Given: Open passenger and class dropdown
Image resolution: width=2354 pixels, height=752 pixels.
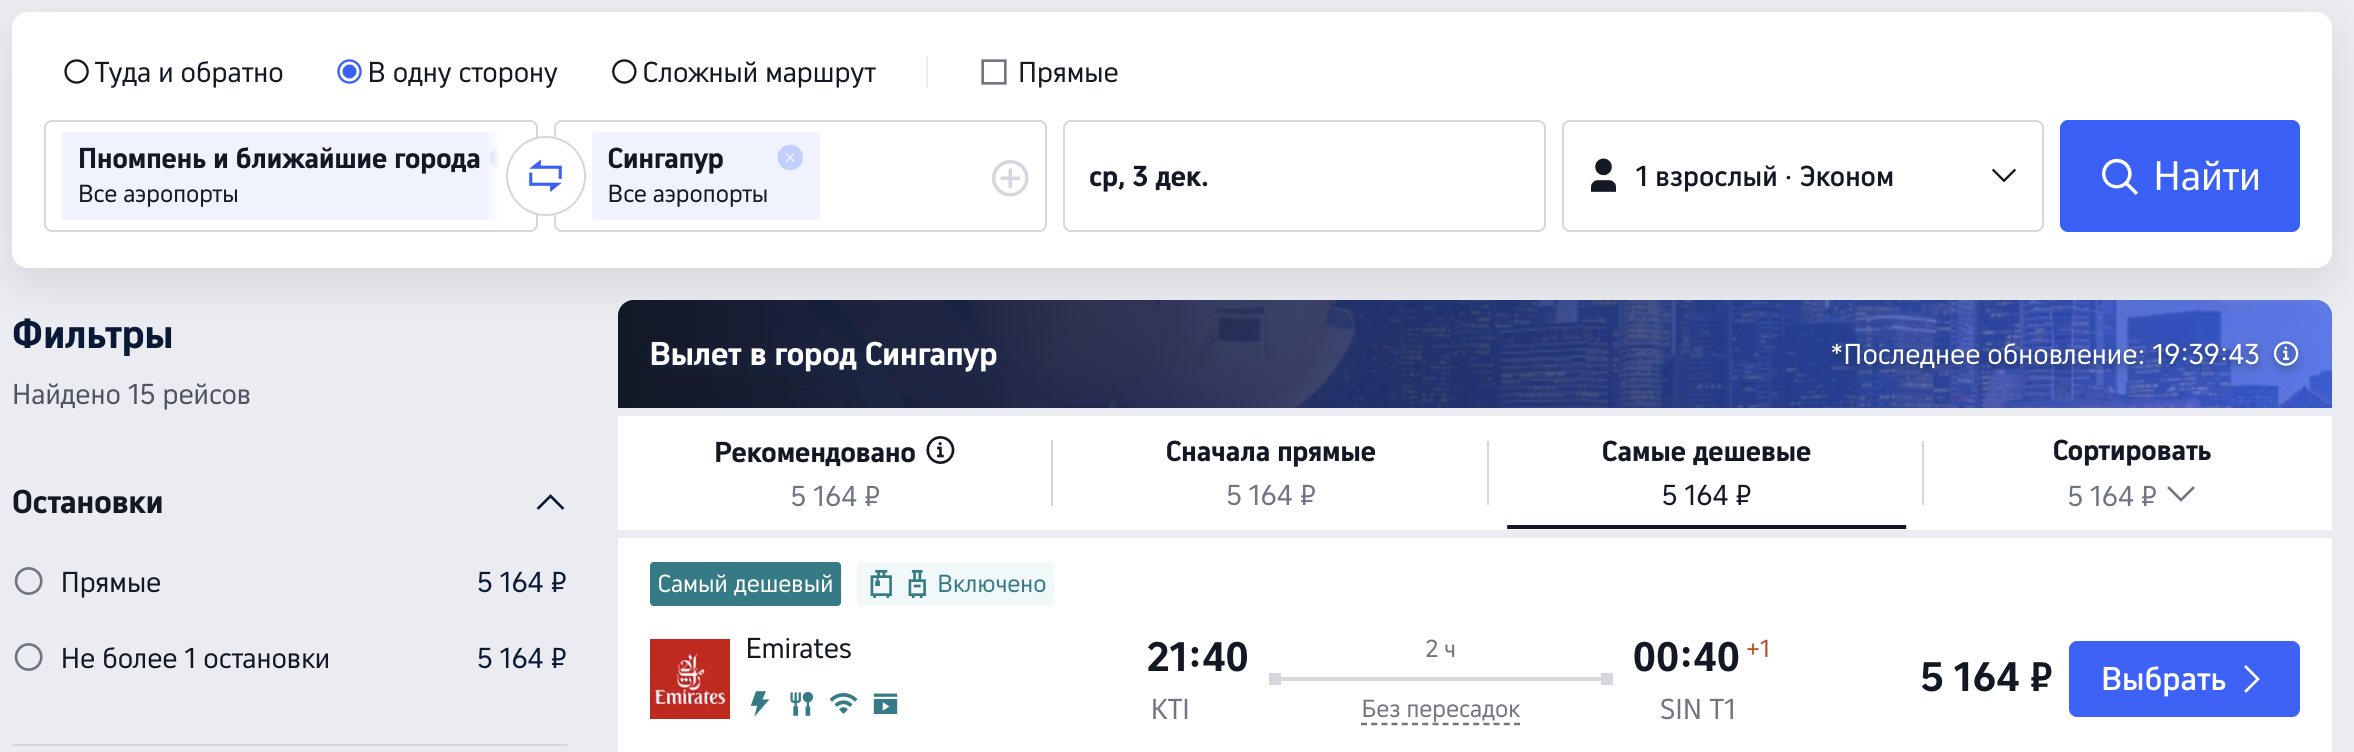Looking at the screenshot, I should [x=1802, y=176].
